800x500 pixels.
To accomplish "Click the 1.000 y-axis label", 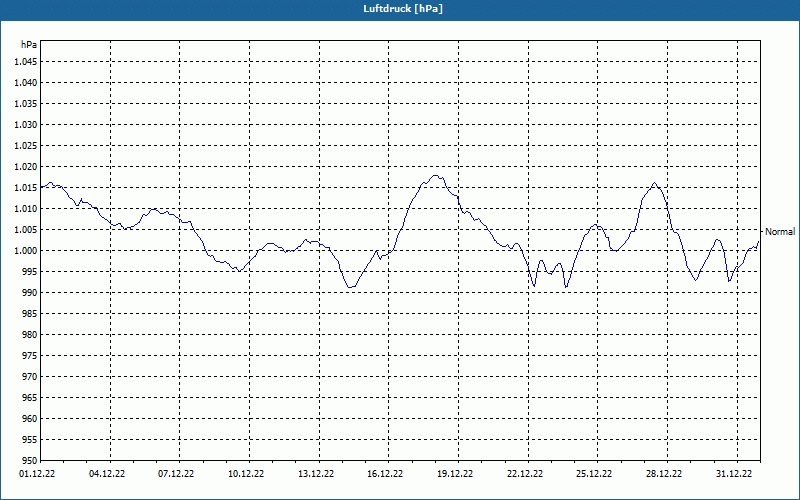I will [x=25, y=251].
